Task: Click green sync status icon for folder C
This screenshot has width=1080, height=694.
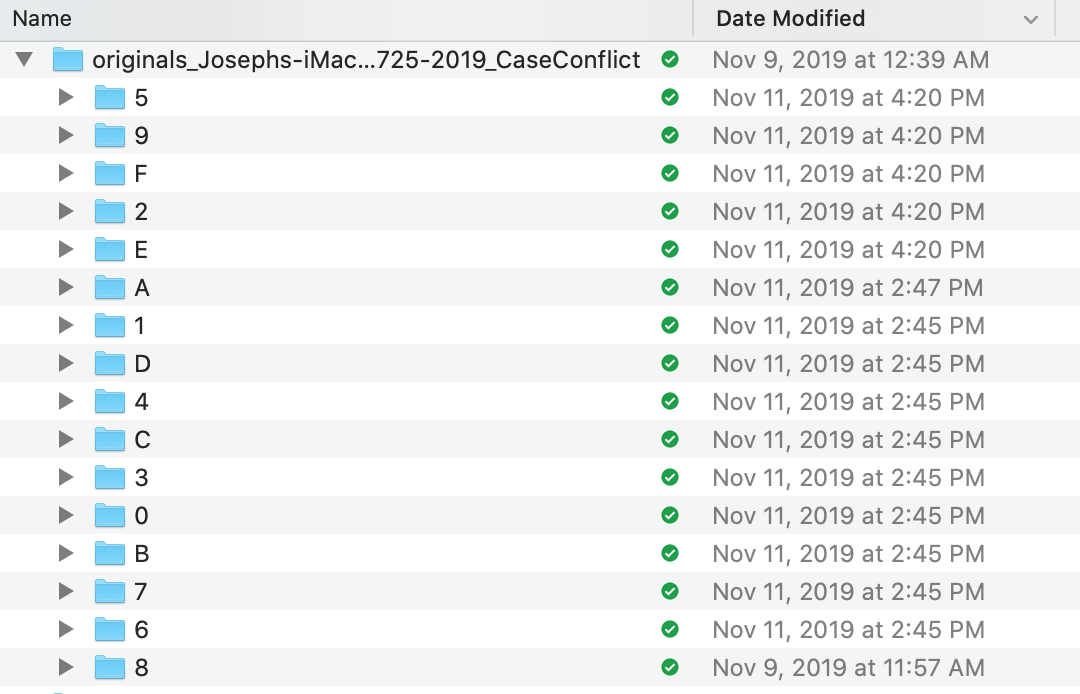Action: [670, 440]
